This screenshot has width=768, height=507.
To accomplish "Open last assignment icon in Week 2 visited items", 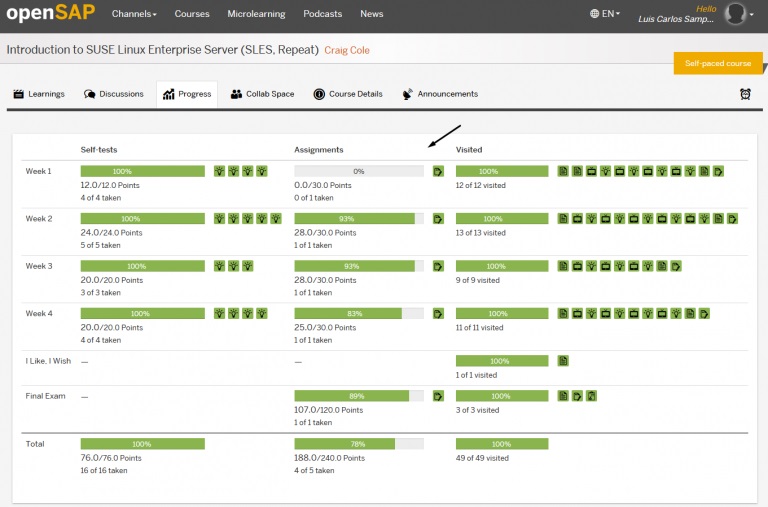I will click(x=733, y=218).
